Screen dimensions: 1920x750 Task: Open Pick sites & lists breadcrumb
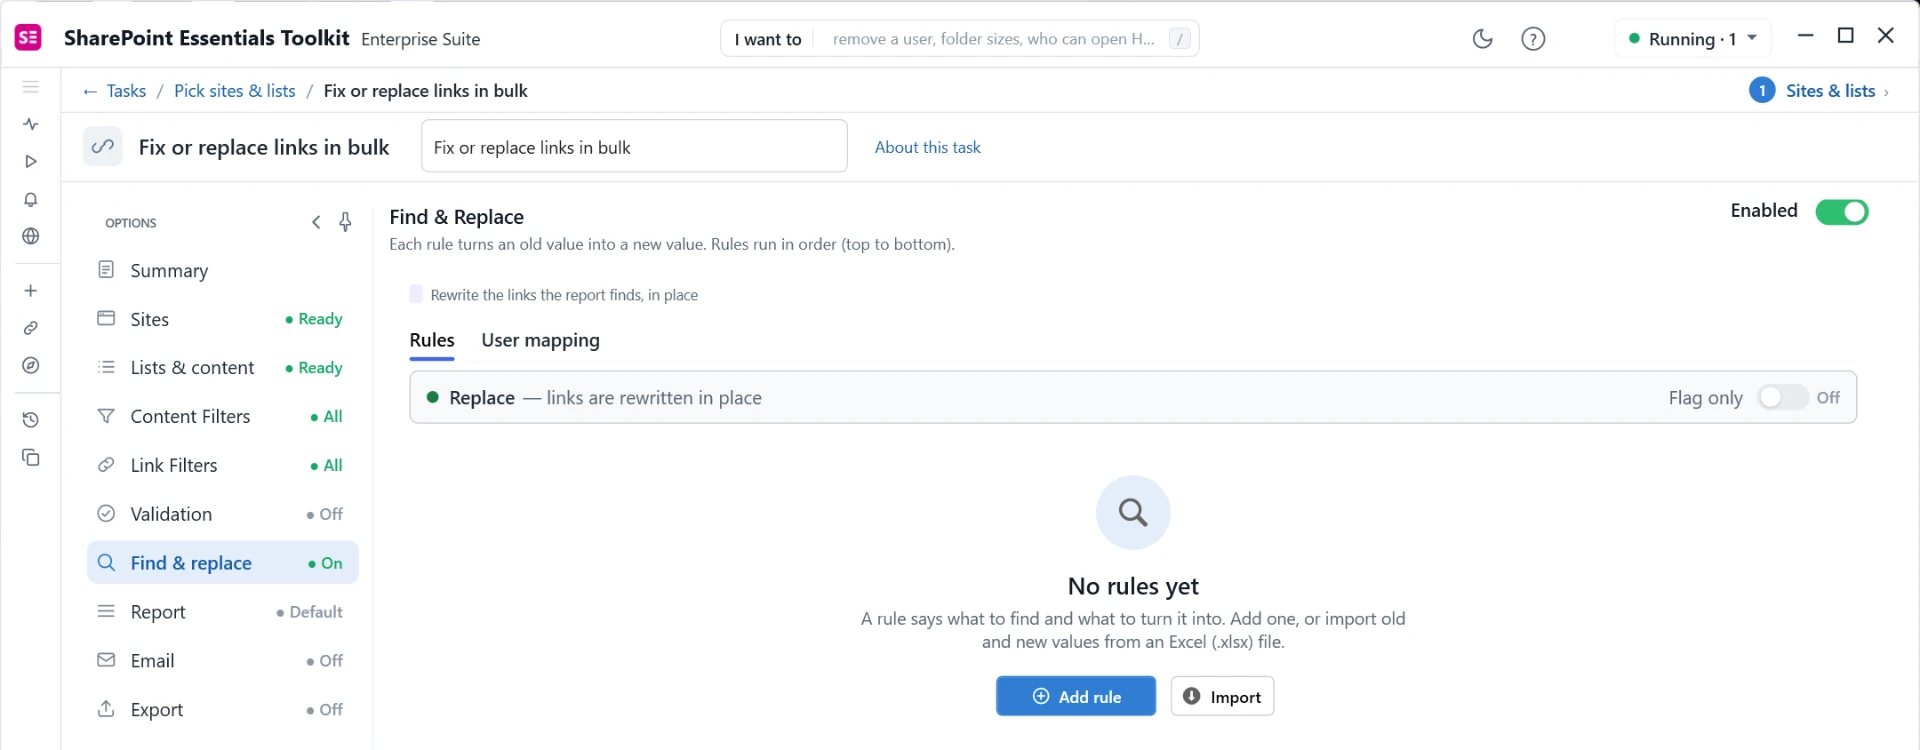[235, 91]
